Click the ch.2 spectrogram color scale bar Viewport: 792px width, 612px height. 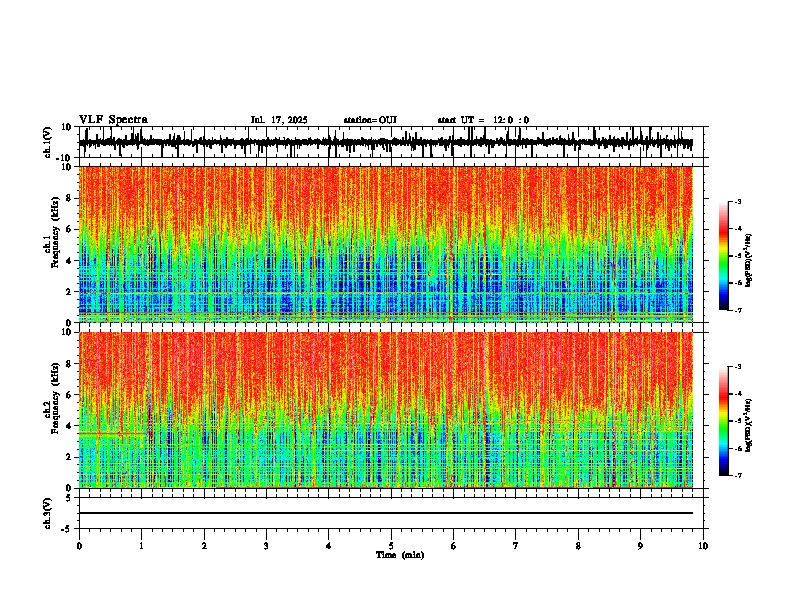click(x=723, y=421)
